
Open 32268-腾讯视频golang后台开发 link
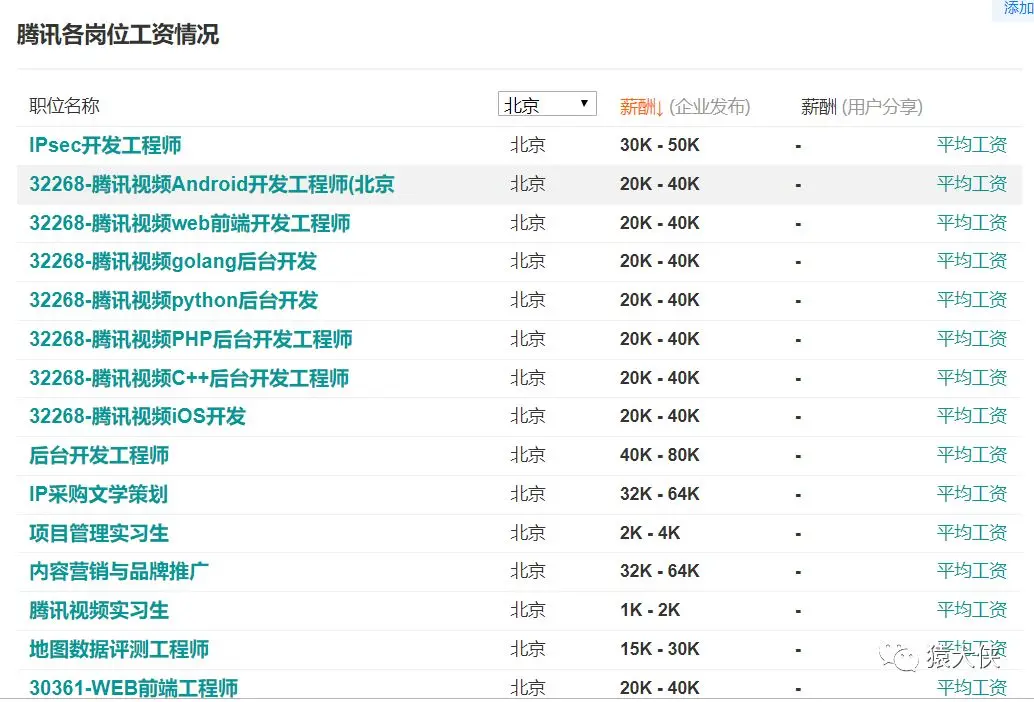(x=173, y=262)
